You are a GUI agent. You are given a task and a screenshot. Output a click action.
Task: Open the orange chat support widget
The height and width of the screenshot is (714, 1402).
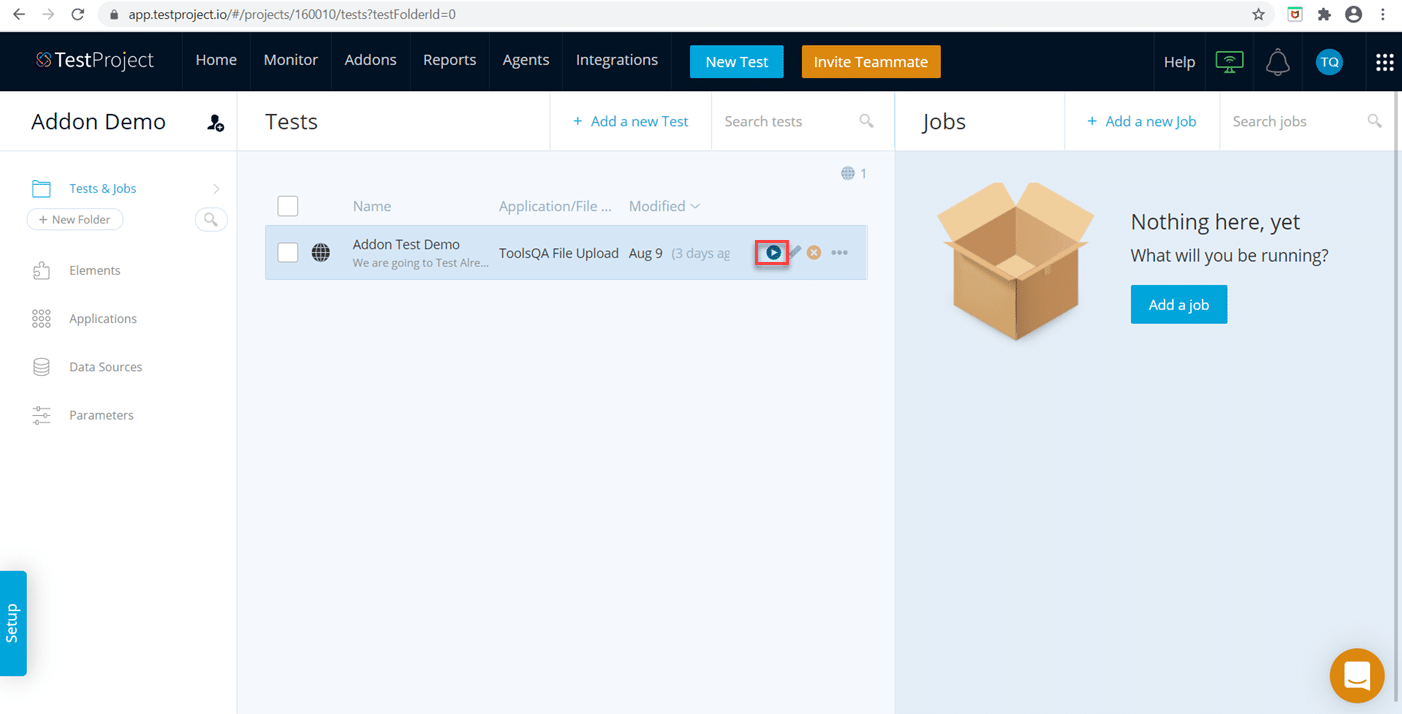1356,676
